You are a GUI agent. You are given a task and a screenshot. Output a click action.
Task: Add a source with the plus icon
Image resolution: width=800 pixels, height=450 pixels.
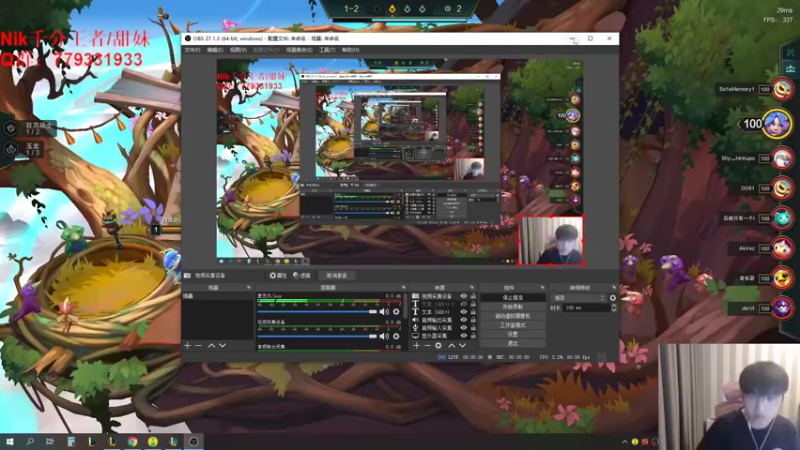[x=416, y=345]
